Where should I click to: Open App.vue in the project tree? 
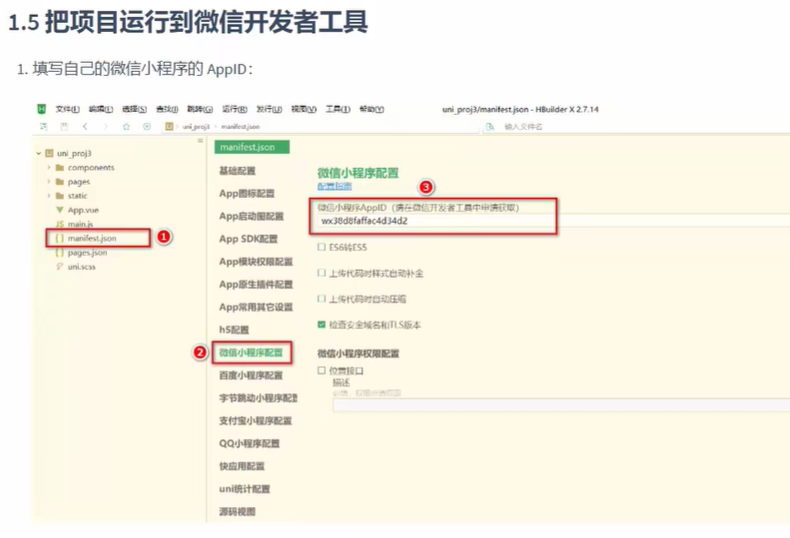point(83,210)
